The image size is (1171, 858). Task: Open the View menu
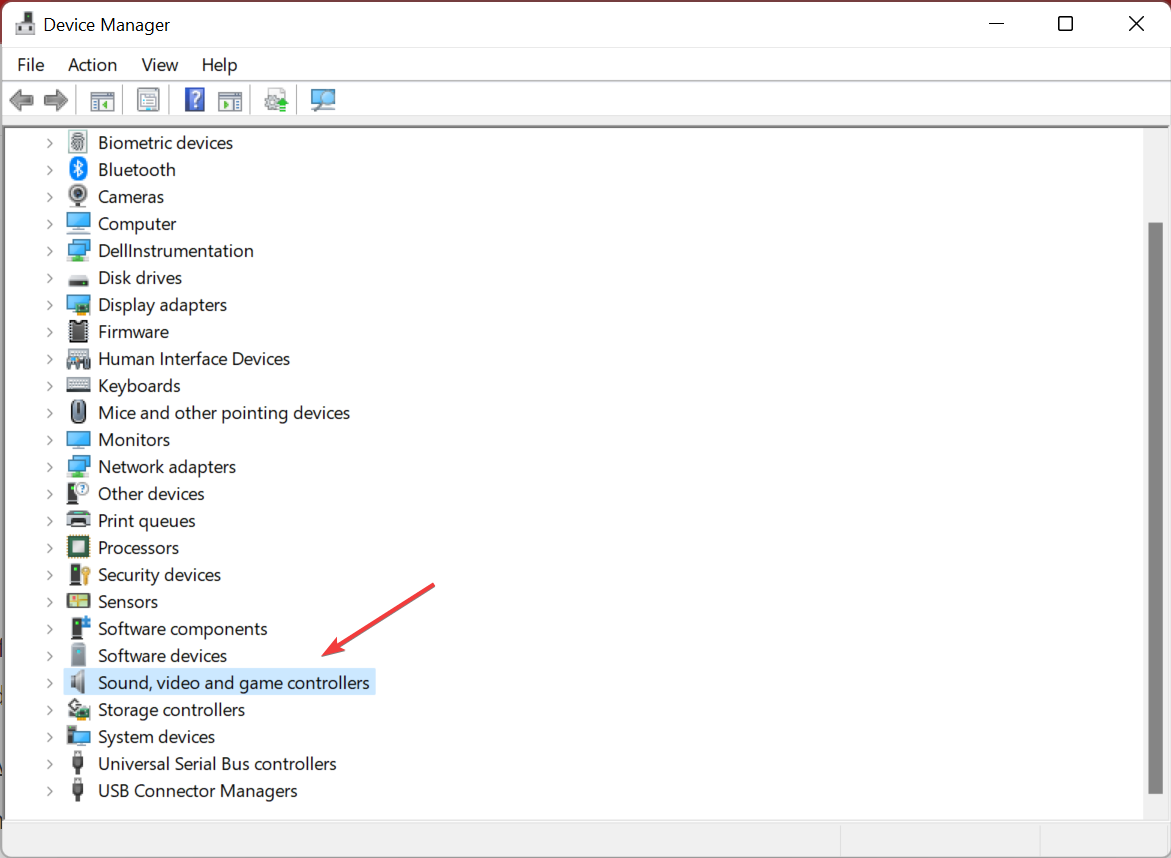[x=160, y=65]
